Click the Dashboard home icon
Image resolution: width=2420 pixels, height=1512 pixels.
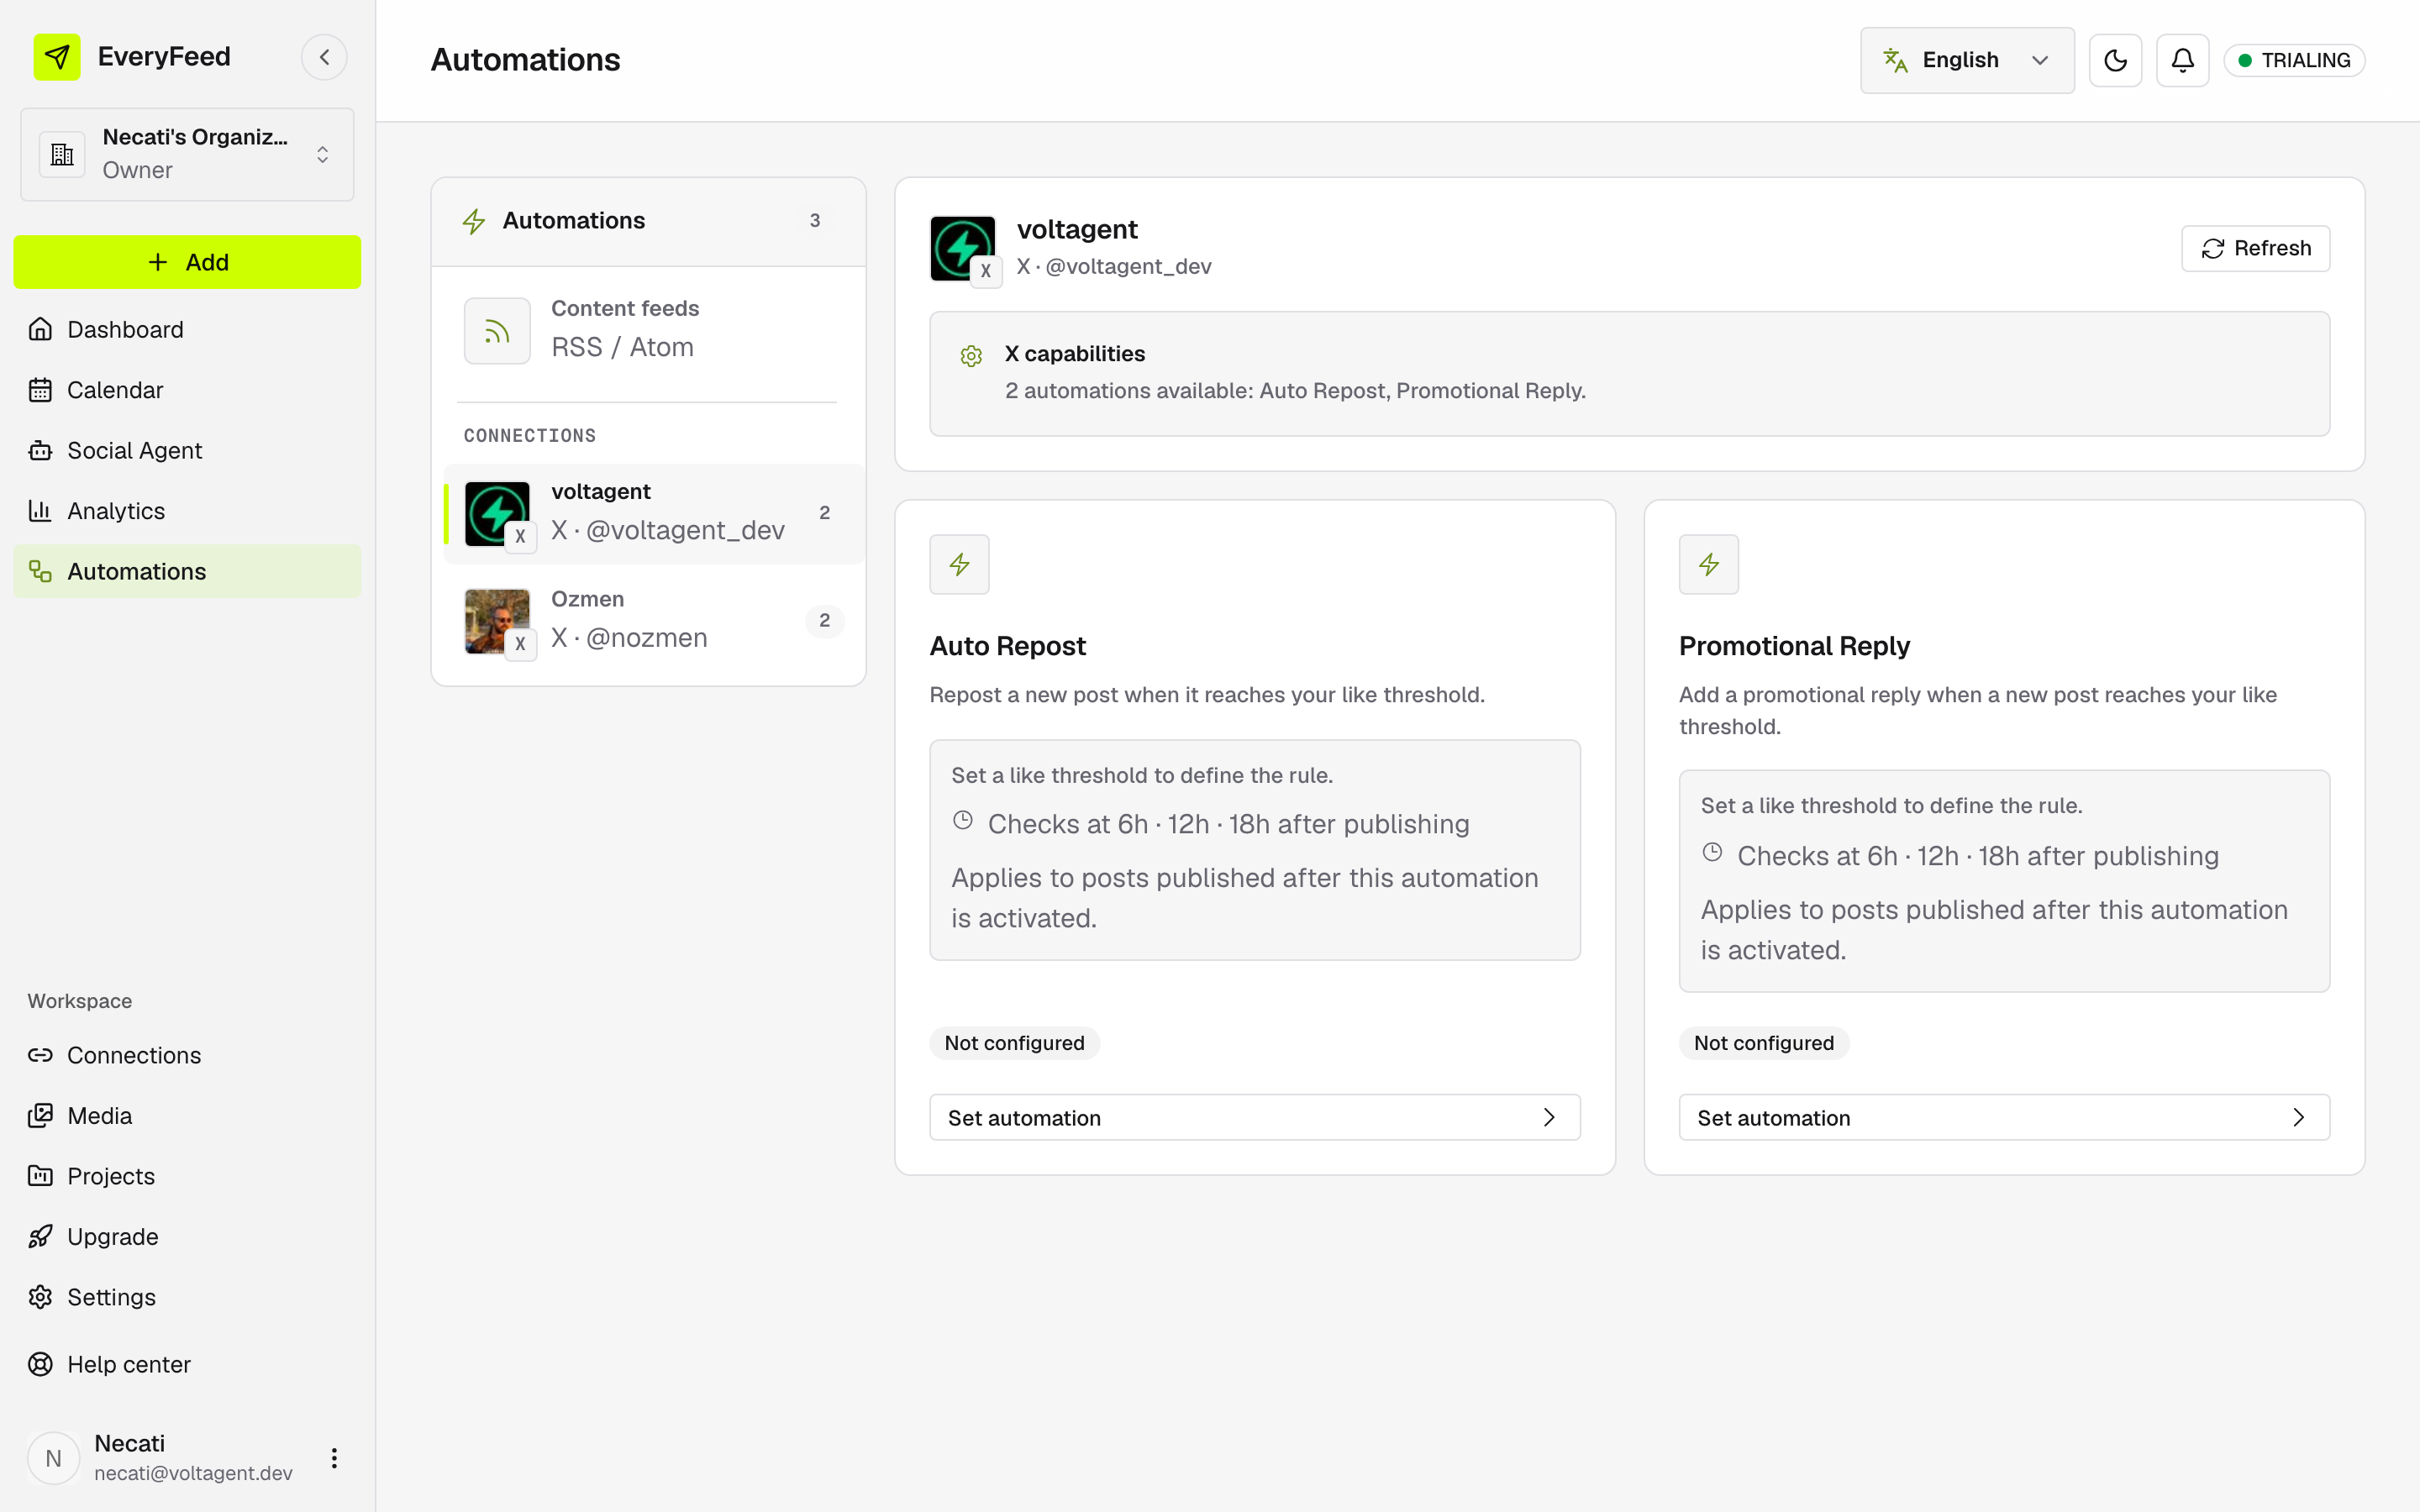(40, 329)
